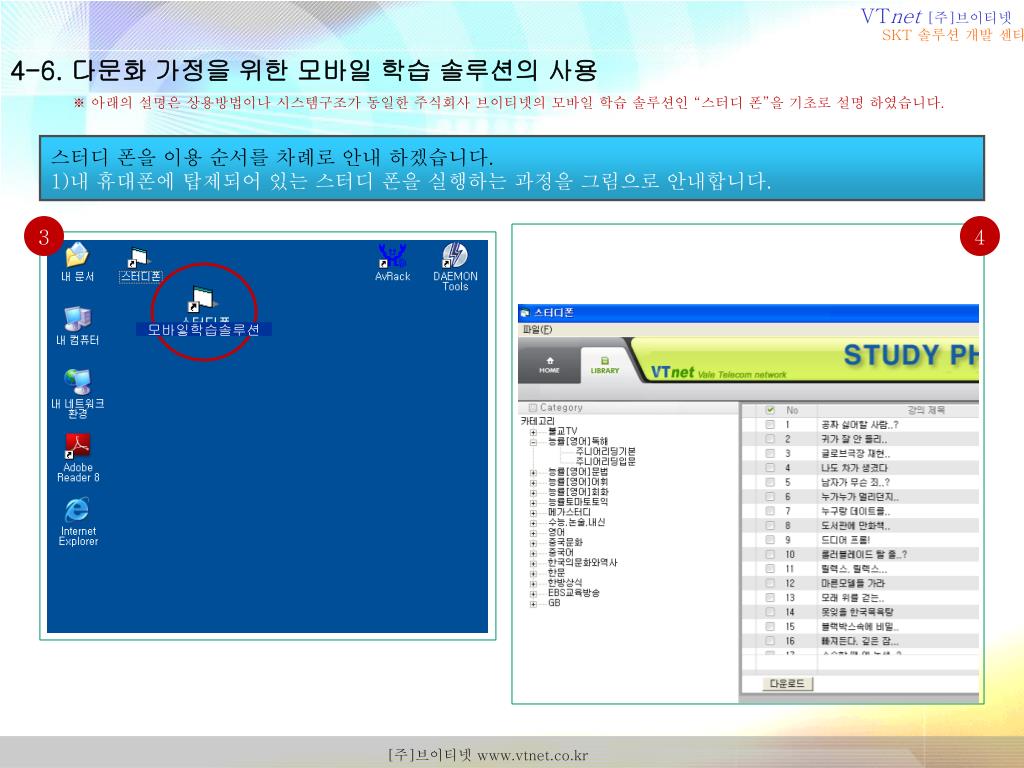Select the 수능,논술,내신 category label
The height and width of the screenshot is (768, 1024).
pos(577,522)
